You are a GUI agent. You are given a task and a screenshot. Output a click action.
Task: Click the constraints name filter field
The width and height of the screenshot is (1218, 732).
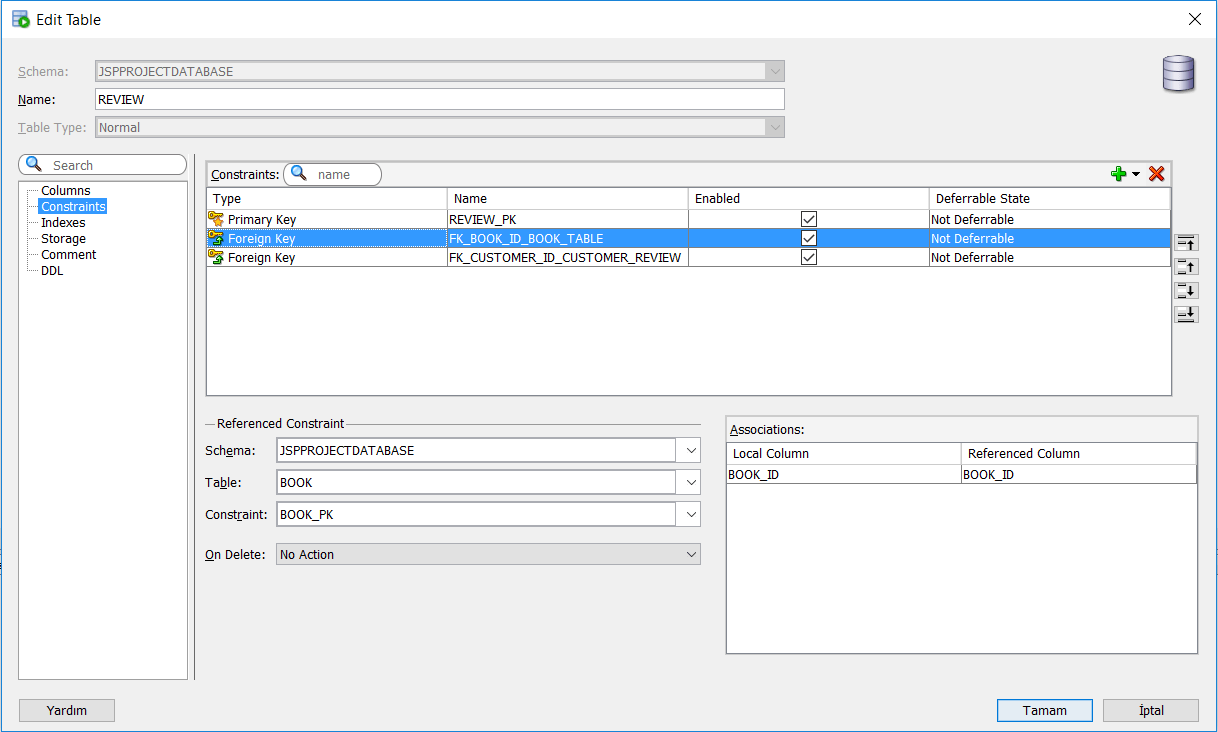(x=332, y=174)
